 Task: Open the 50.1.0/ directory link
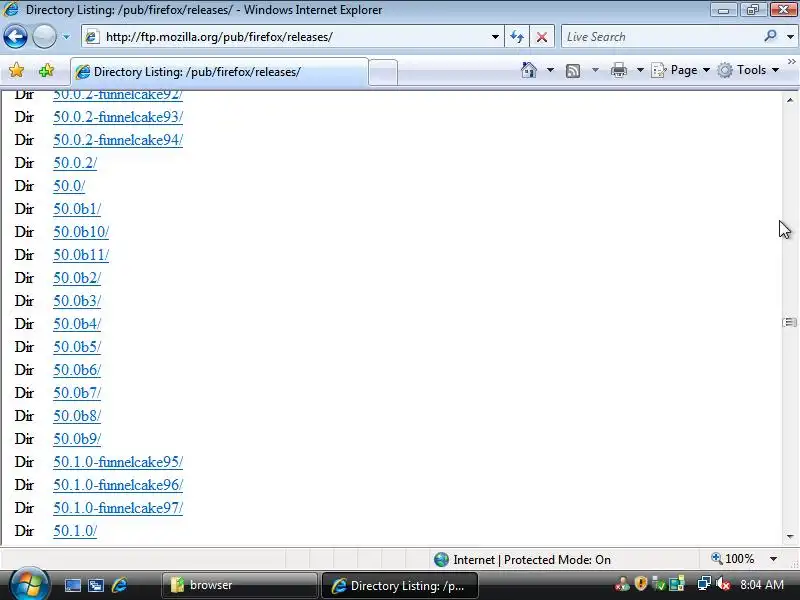[x=75, y=531]
